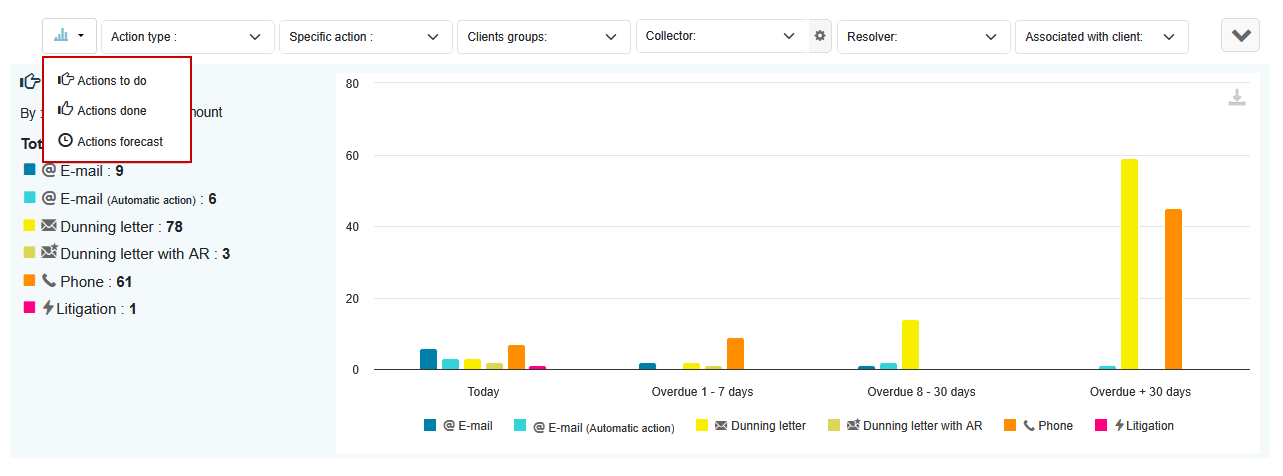Open the Action type dropdown
The height and width of the screenshot is (476, 1283).
coord(187,37)
